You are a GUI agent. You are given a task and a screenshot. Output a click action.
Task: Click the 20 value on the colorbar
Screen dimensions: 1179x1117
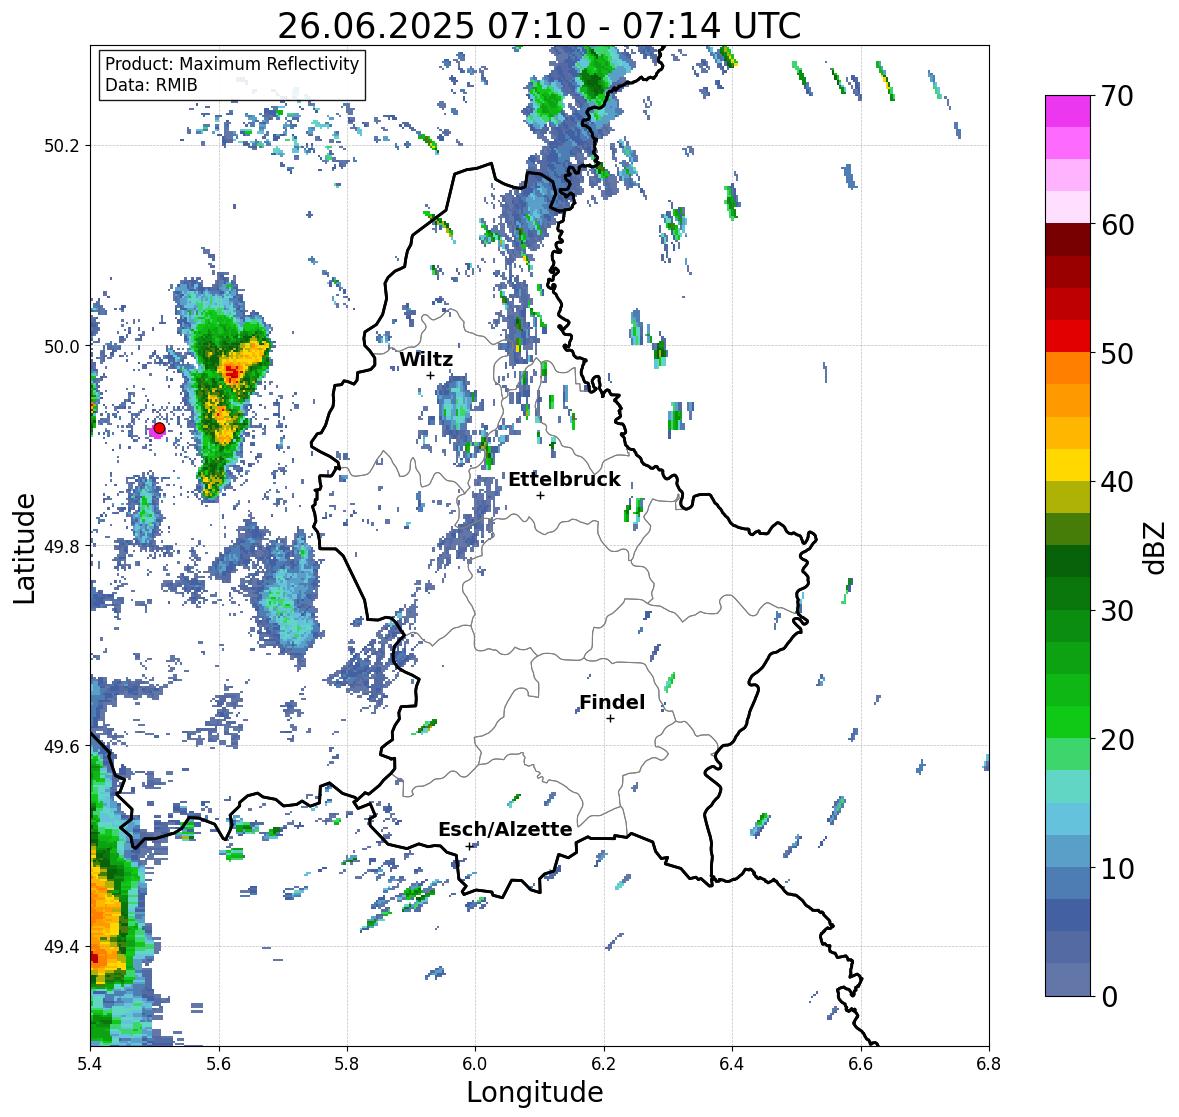1117,740
